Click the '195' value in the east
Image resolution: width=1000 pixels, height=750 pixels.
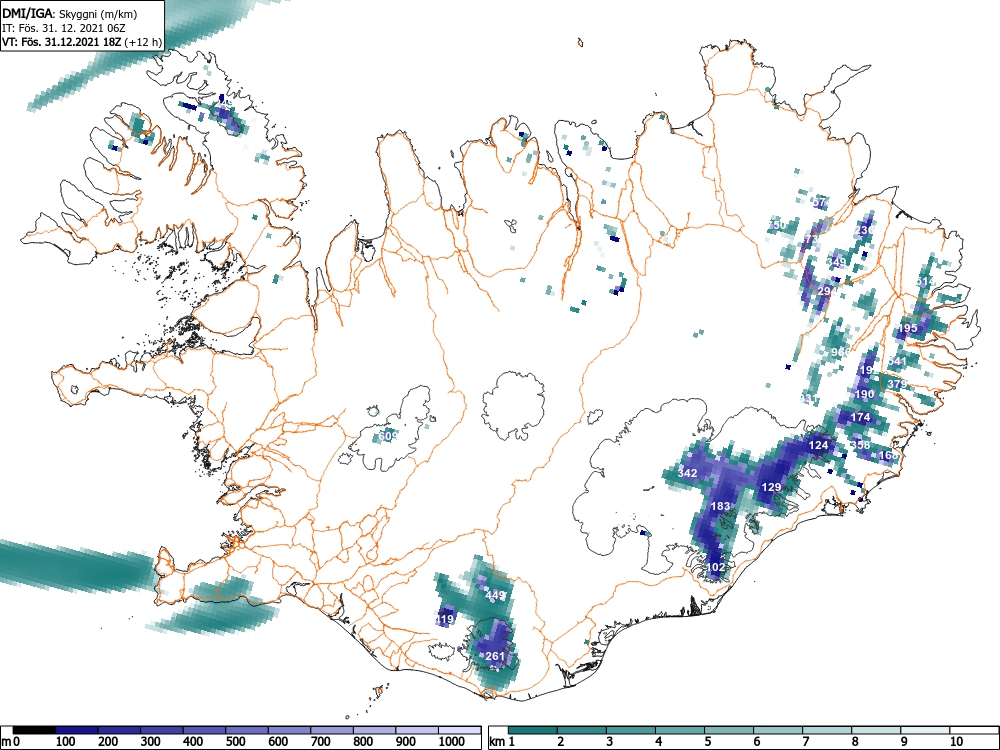[x=908, y=328]
